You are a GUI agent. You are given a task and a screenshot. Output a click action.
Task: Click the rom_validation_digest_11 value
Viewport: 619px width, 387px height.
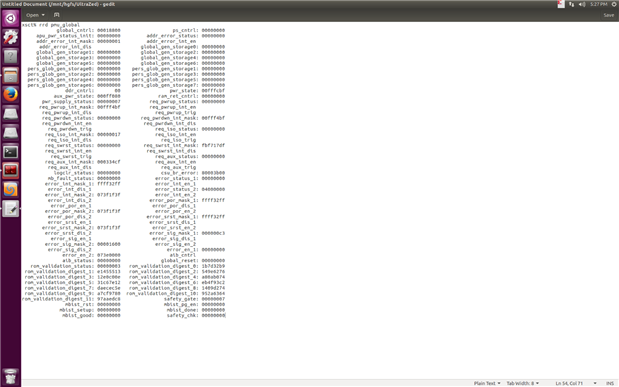[x=109, y=299]
